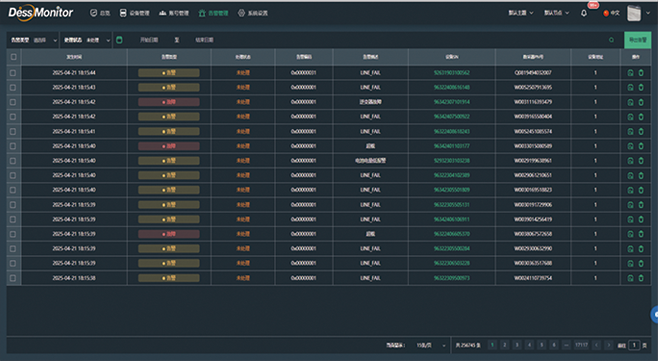Open the default node dropdown in the header
Viewport: 658px width, 361px height.
[x=556, y=13]
